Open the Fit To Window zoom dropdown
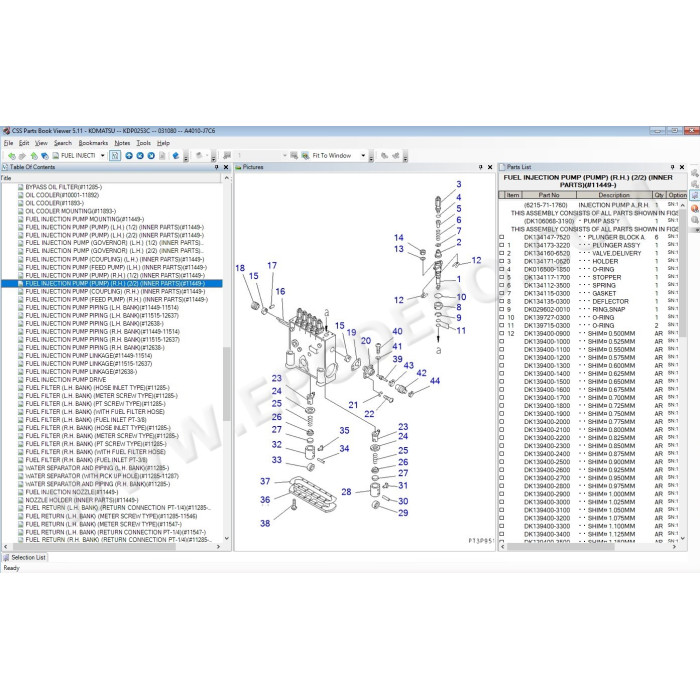 363,156
